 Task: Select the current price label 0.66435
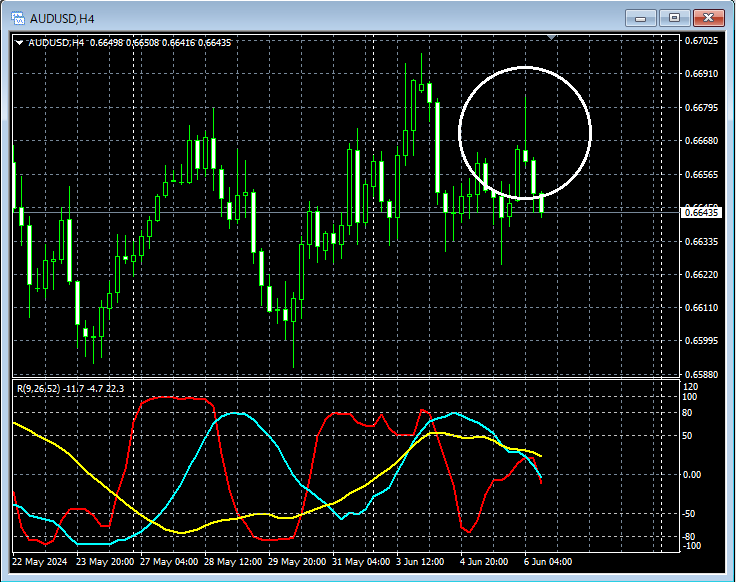click(x=701, y=212)
